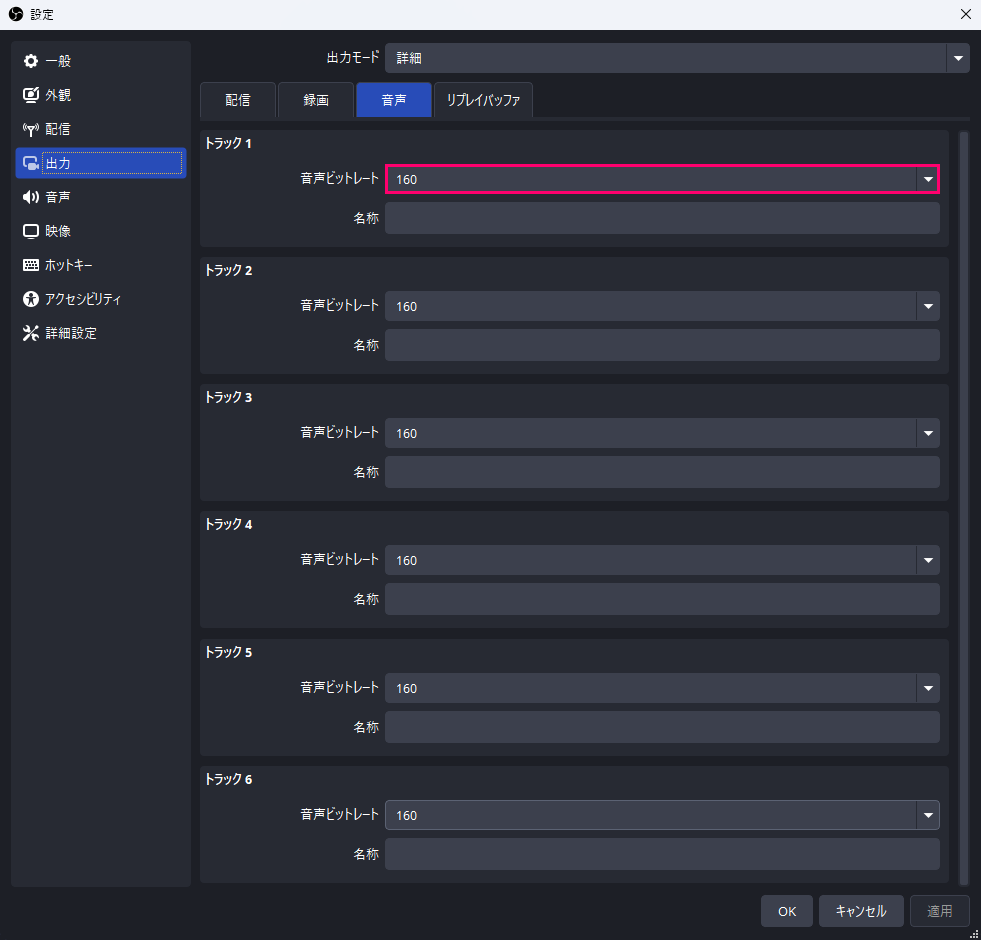The height and width of the screenshot is (940, 981).
Task: Open アクセシビリティ accessibility icon
Action: tap(31, 299)
